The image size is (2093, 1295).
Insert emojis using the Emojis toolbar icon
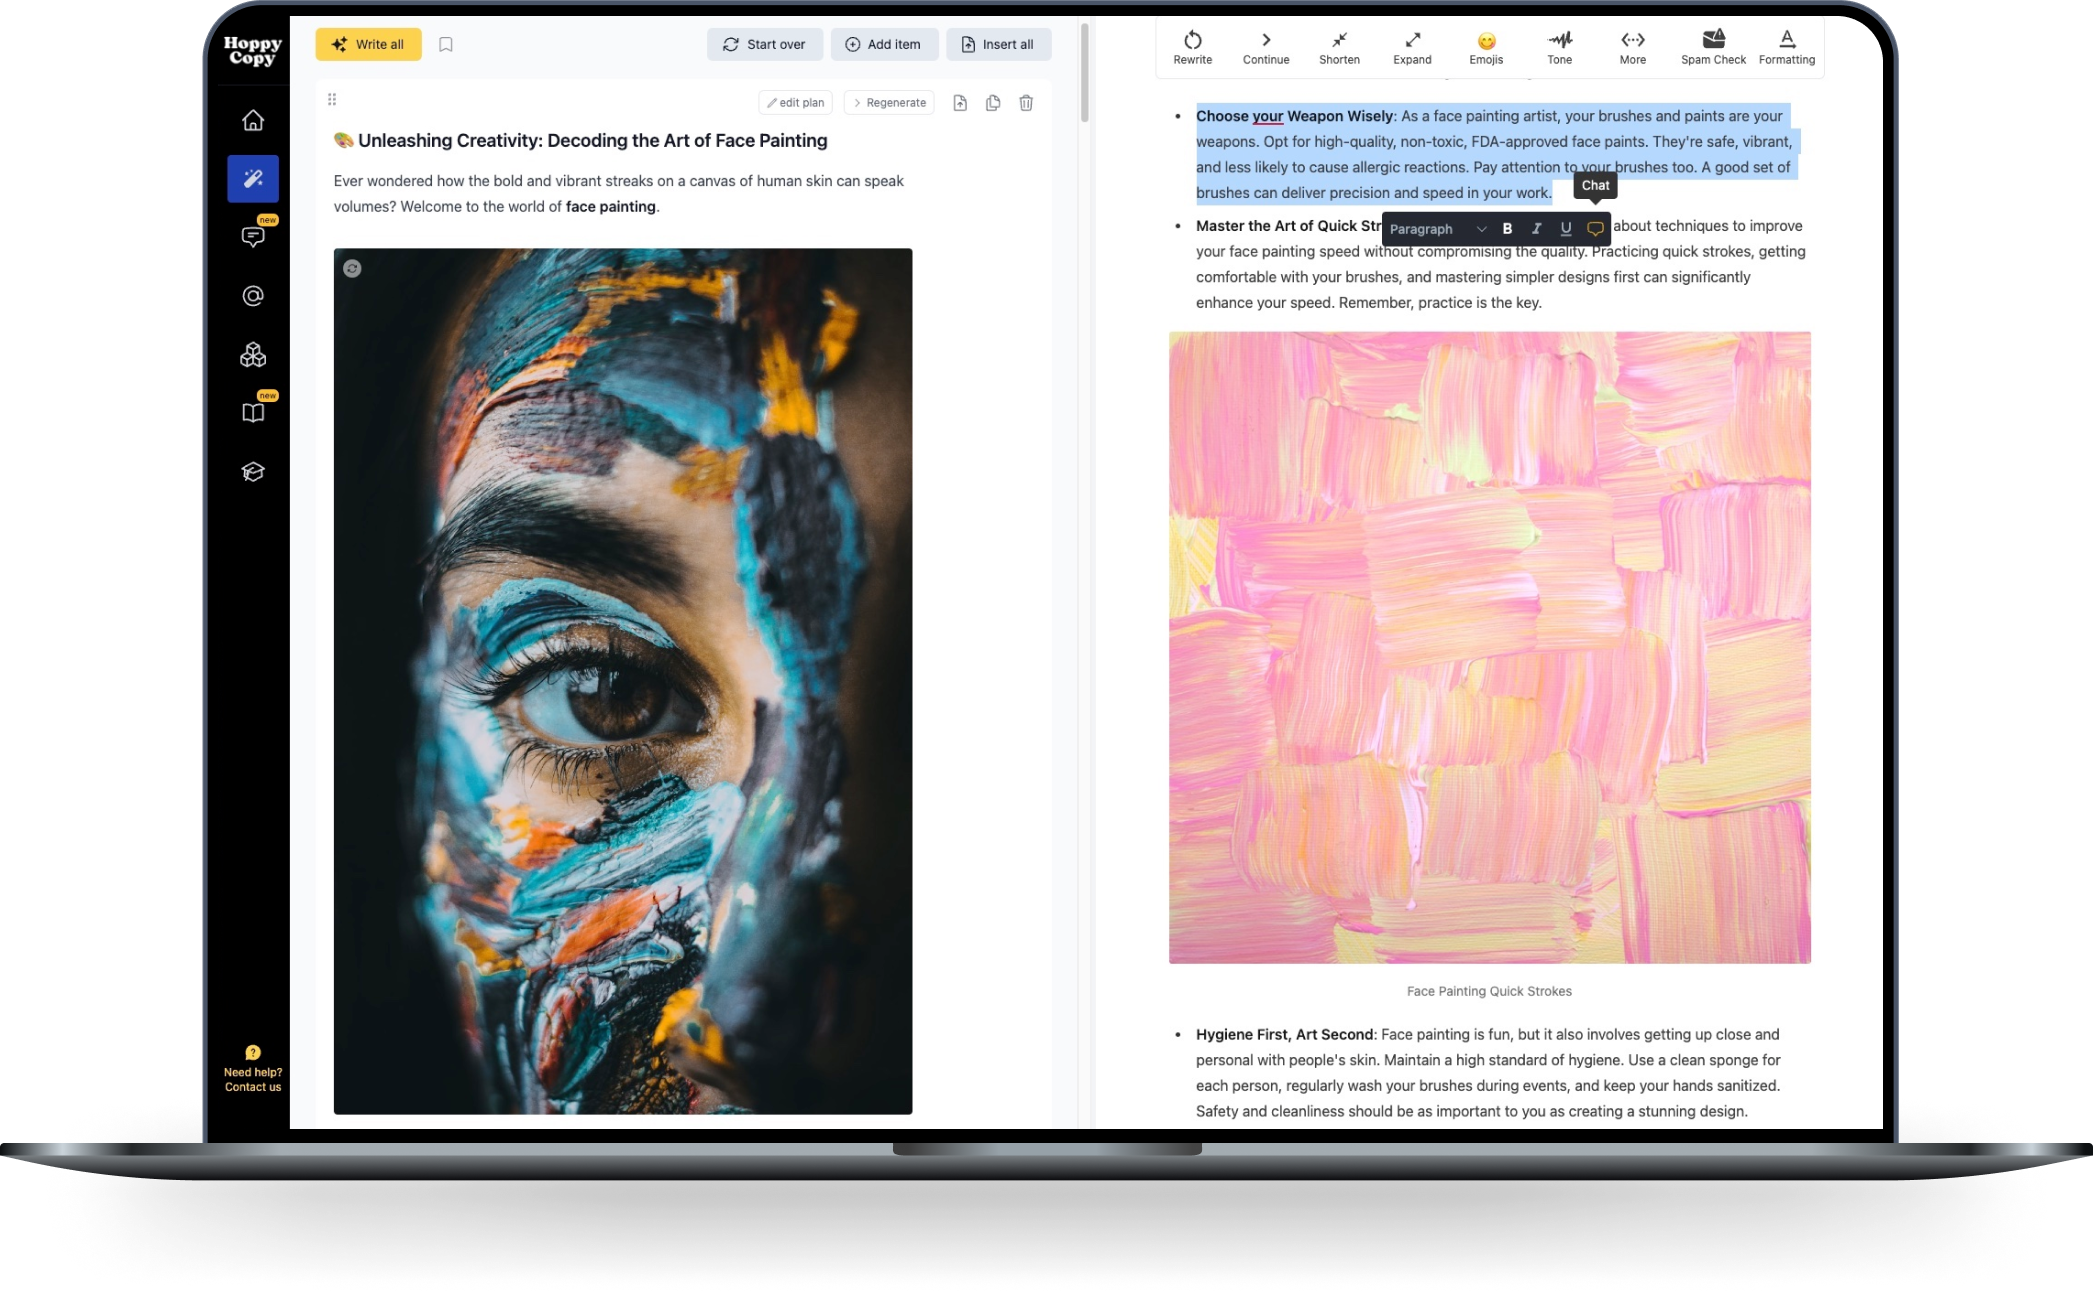click(x=1486, y=46)
